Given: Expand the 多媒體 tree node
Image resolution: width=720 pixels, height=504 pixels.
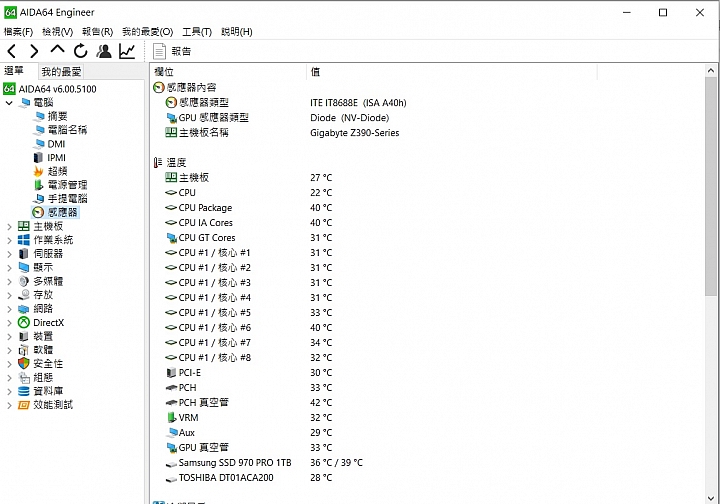Looking at the screenshot, I should coord(9,281).
